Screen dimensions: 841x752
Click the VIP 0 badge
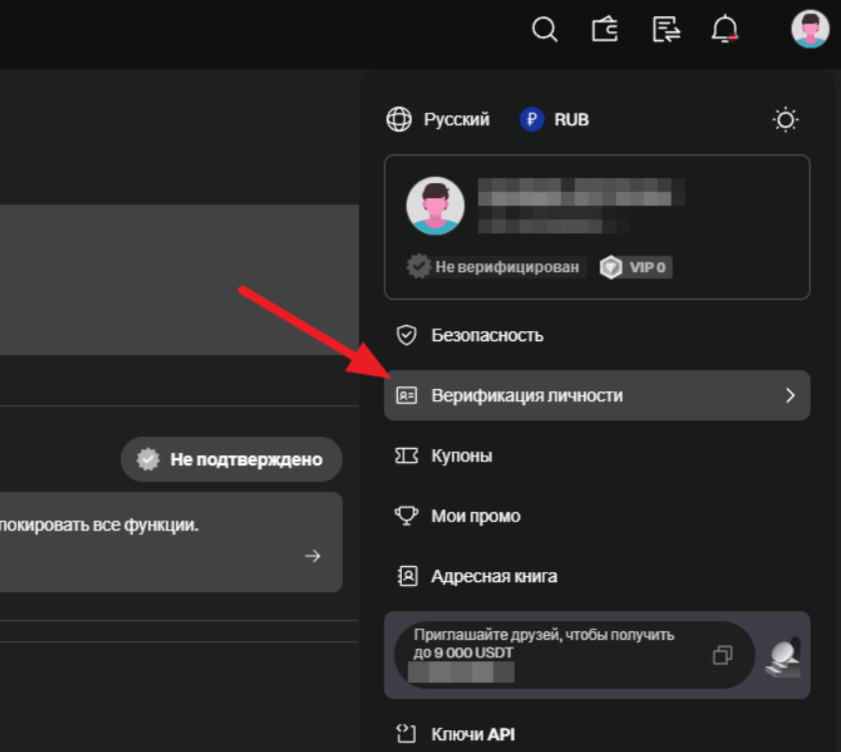point(636,267)
